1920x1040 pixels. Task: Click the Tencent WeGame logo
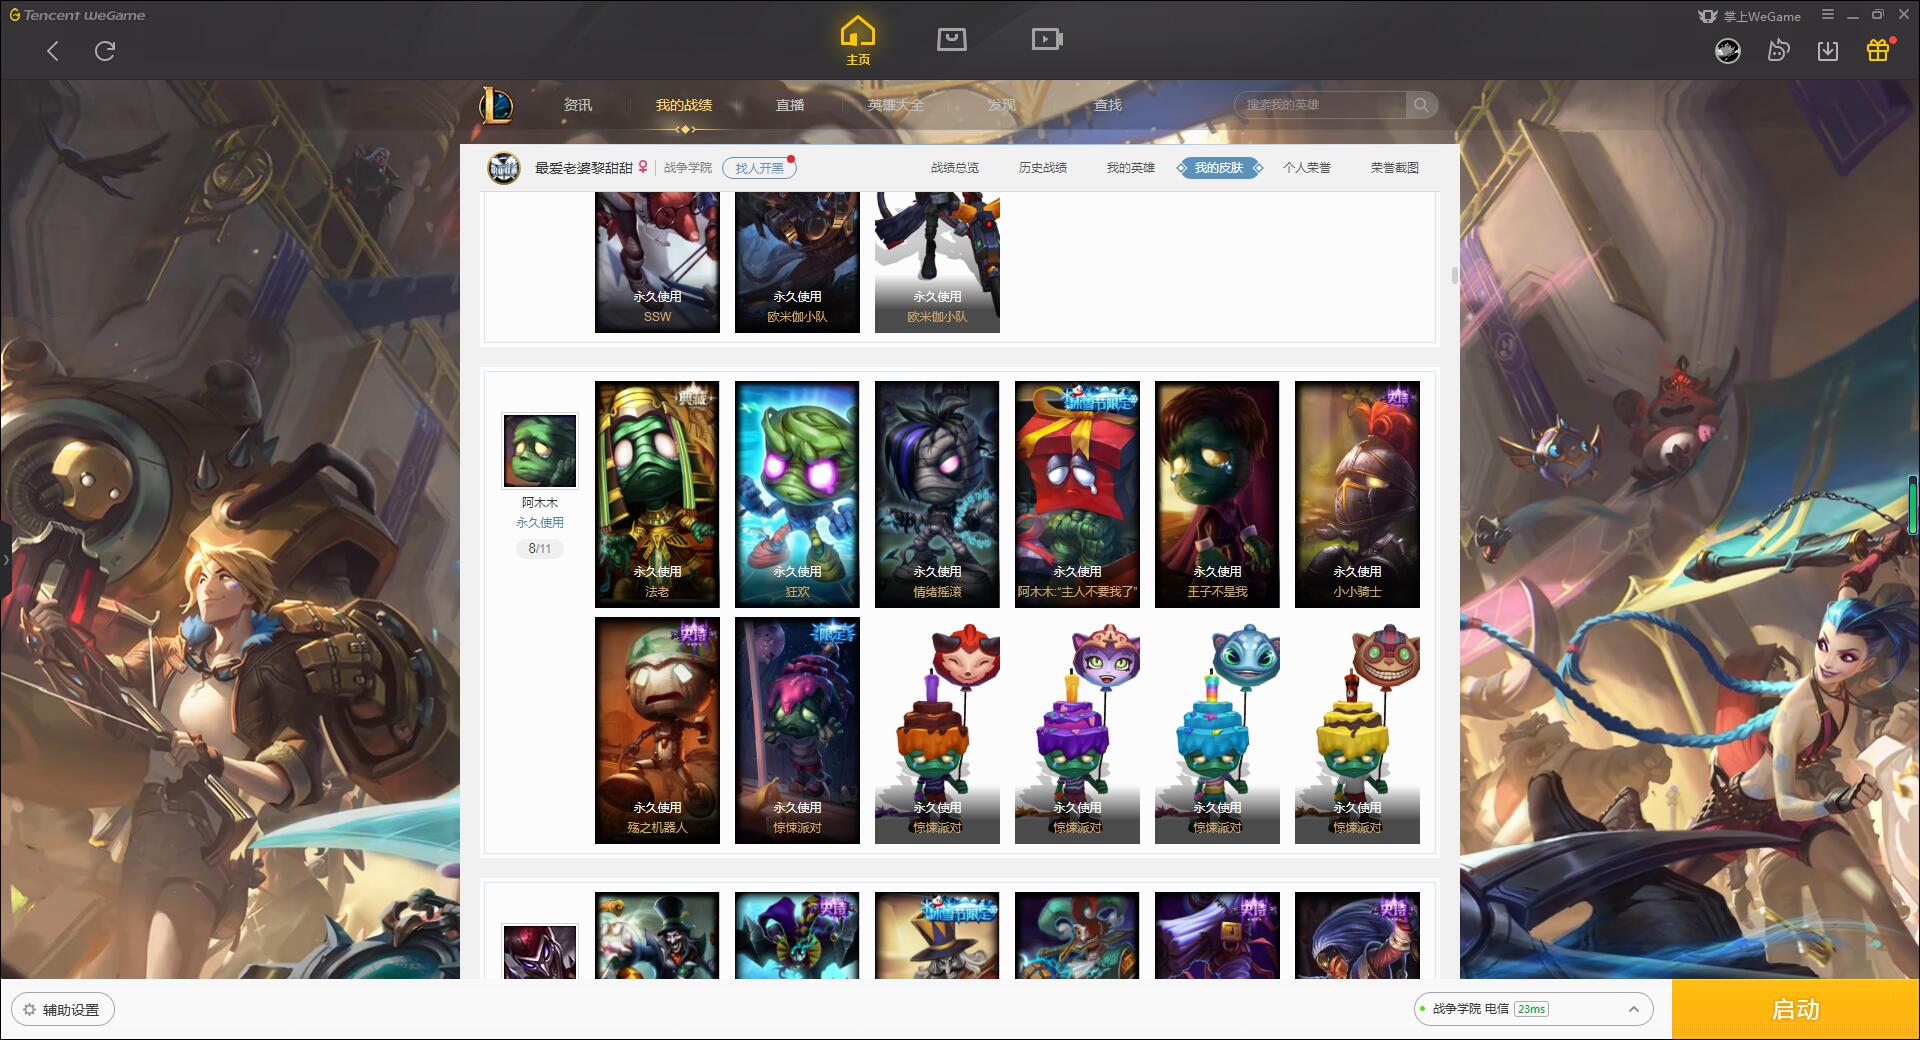click(x=78, y=15)
